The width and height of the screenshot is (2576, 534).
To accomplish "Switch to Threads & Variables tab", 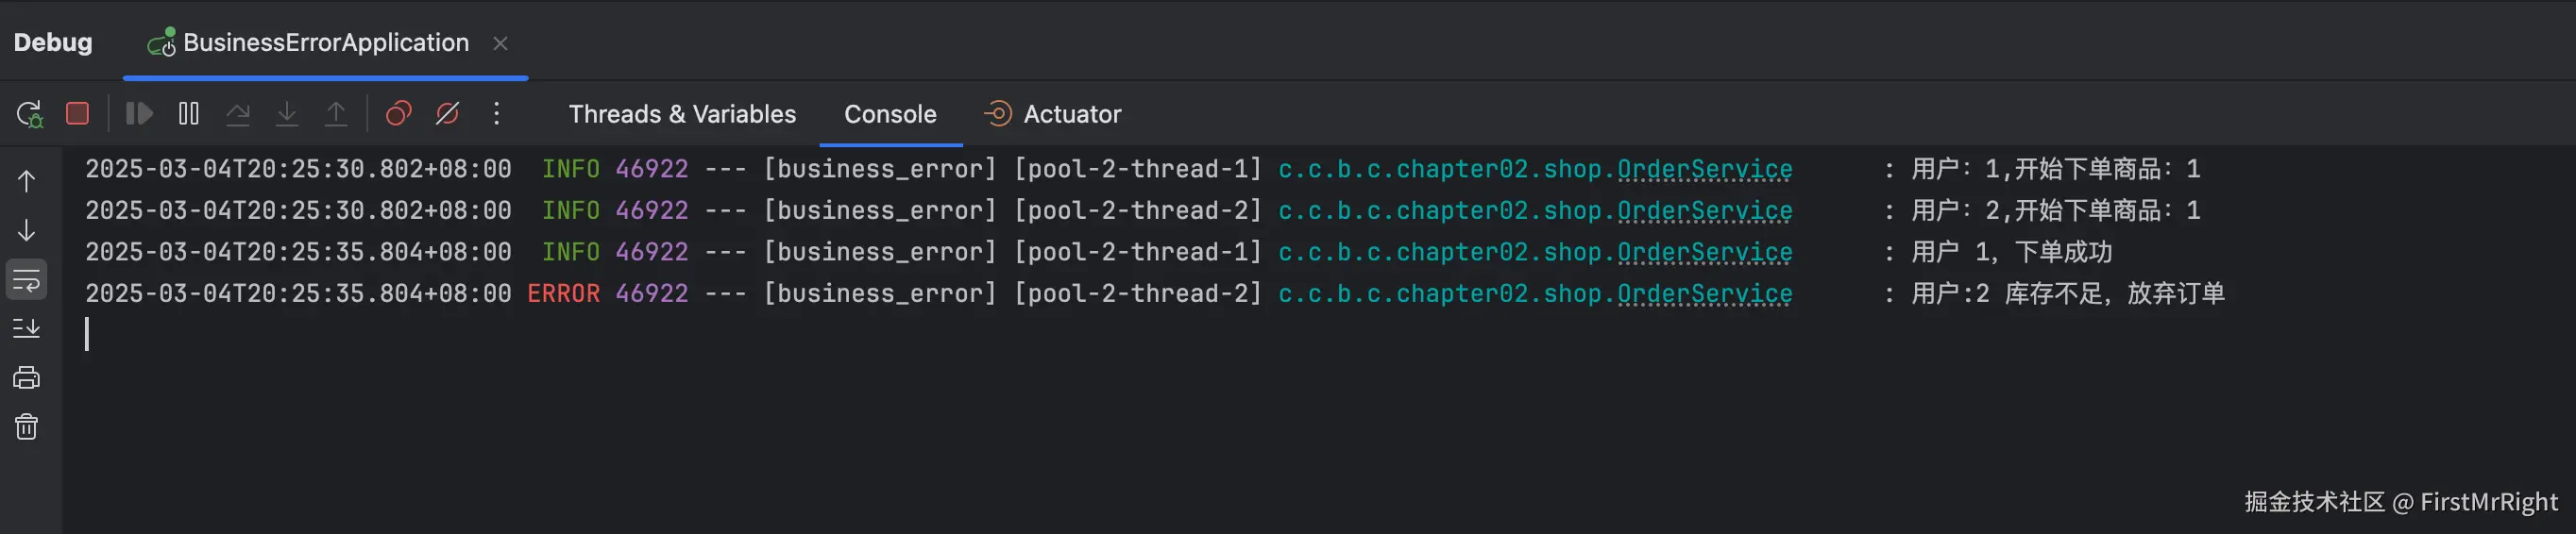I will pyautogui.click(x=682, y=114).
